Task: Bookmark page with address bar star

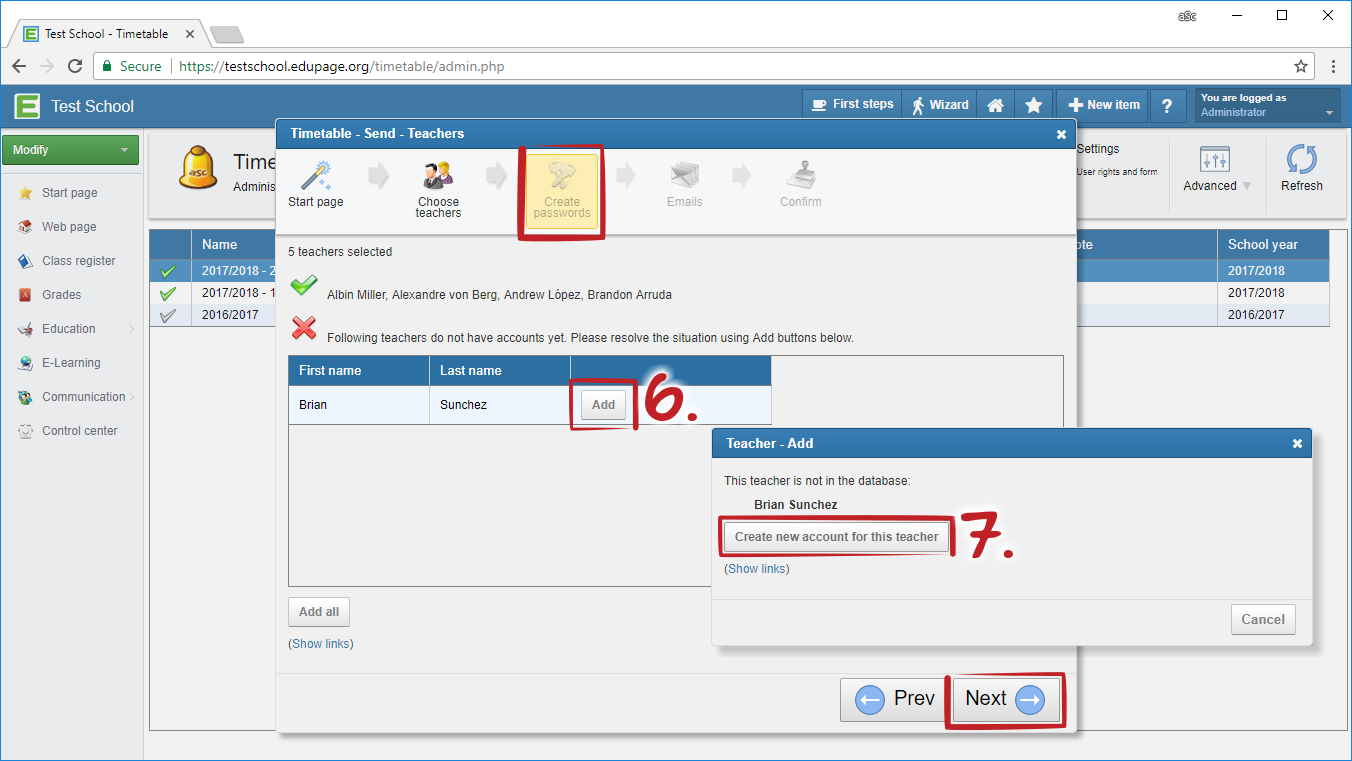Action: (1301, 66)
